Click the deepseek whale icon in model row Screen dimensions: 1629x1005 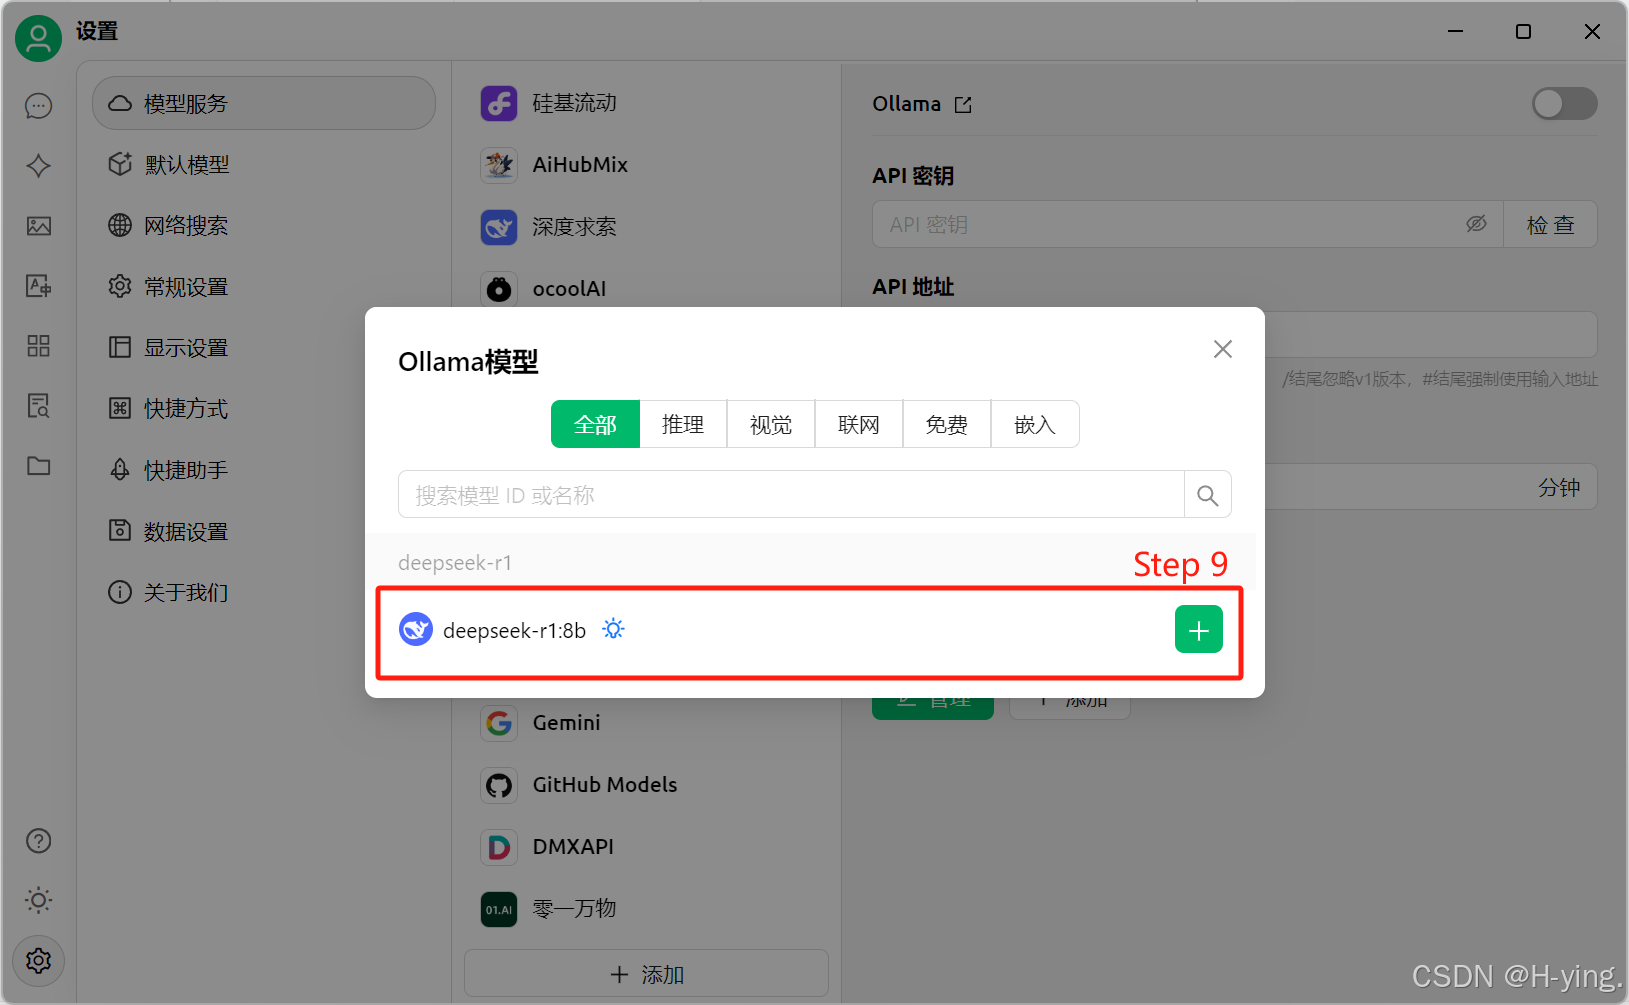[416, 630]
